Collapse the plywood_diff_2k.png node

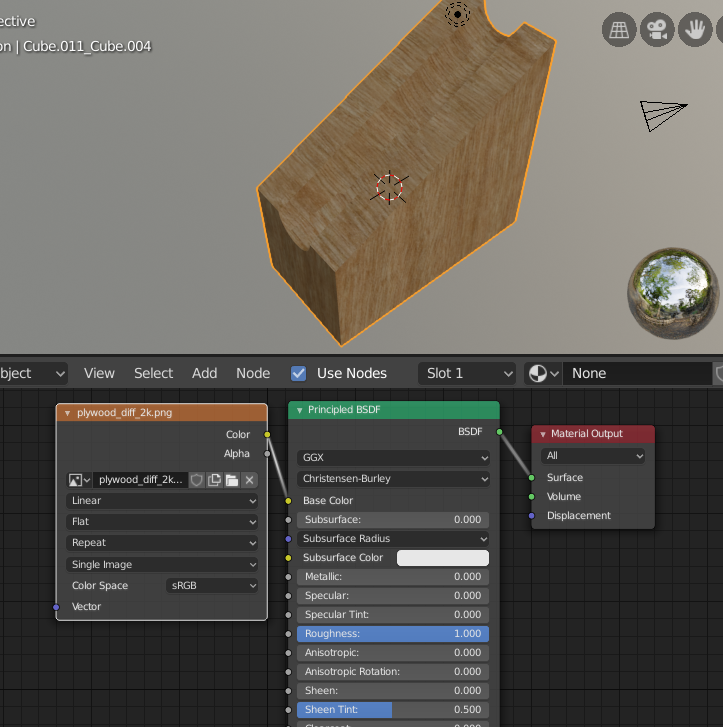(x=67, y=413)
